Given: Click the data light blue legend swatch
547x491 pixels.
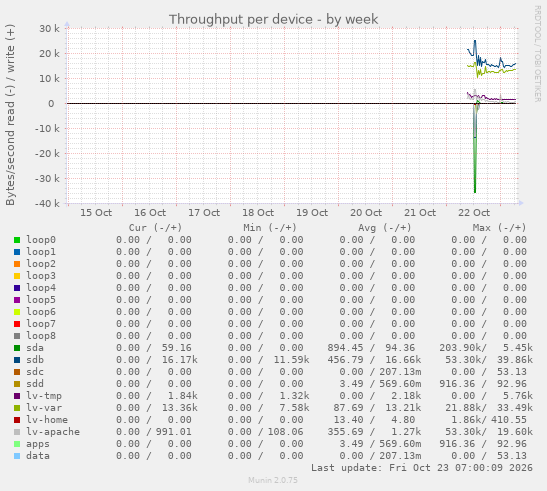Looking at the screenshot, I should click(x=17, y=456).
